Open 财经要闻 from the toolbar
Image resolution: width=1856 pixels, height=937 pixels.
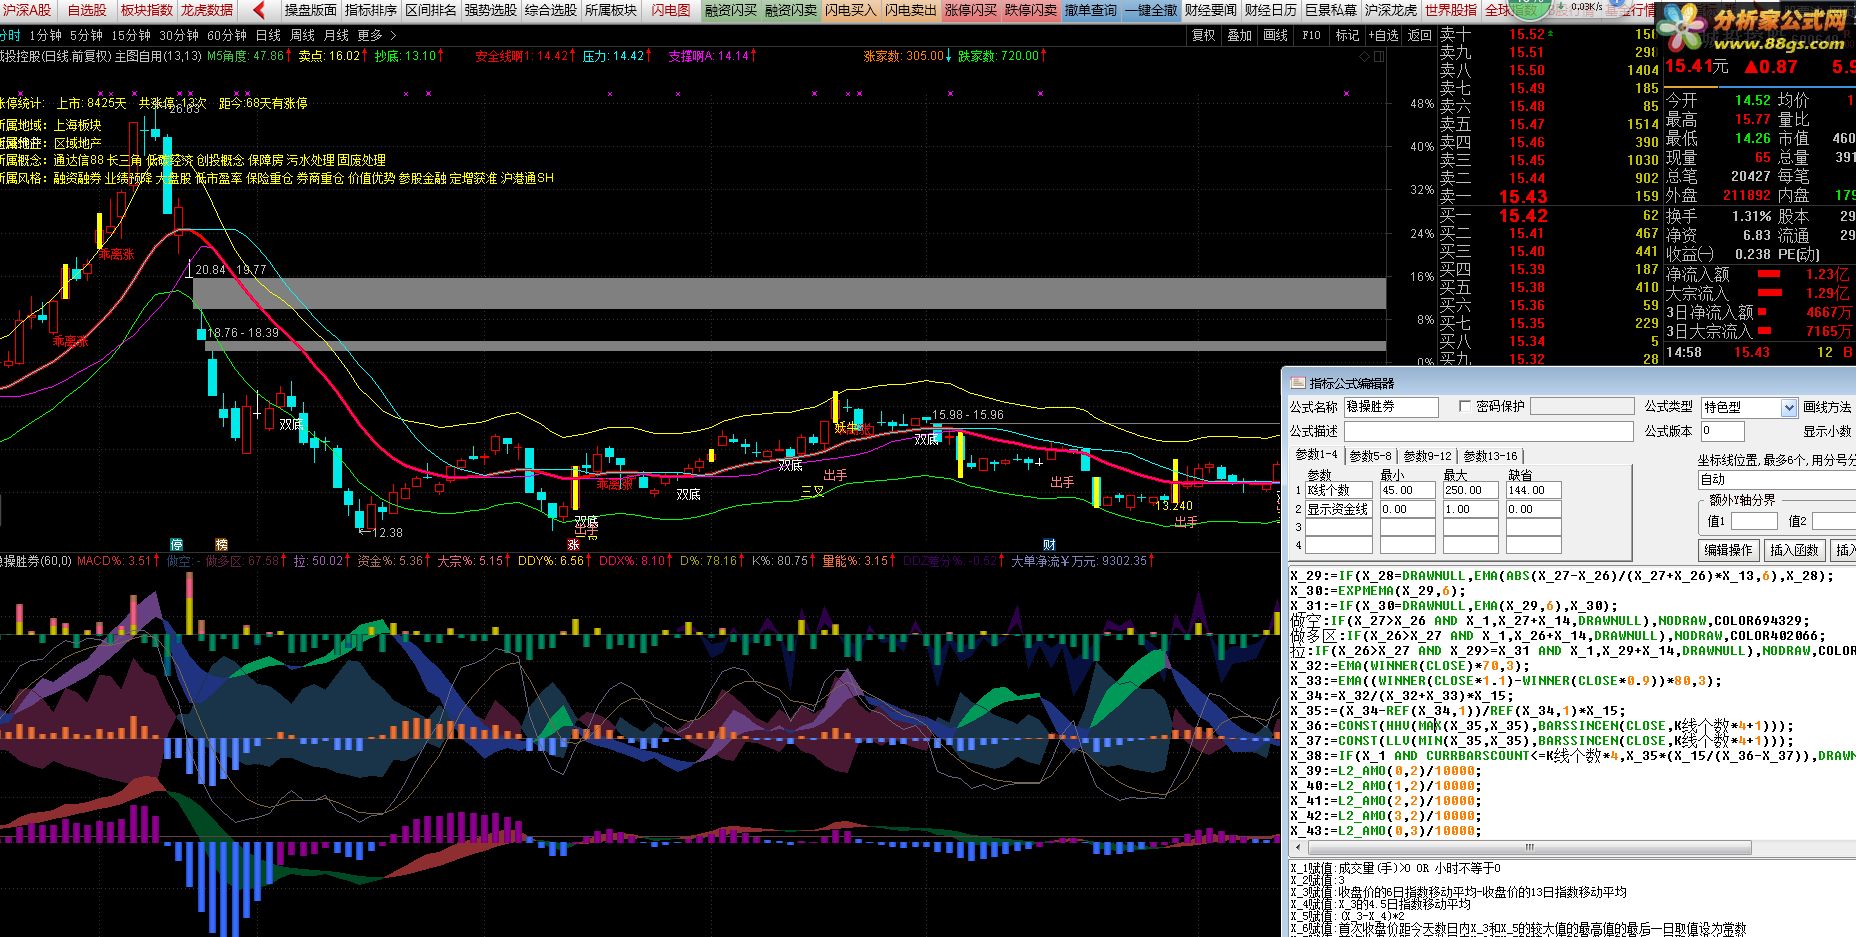[x=1211, y=10]
